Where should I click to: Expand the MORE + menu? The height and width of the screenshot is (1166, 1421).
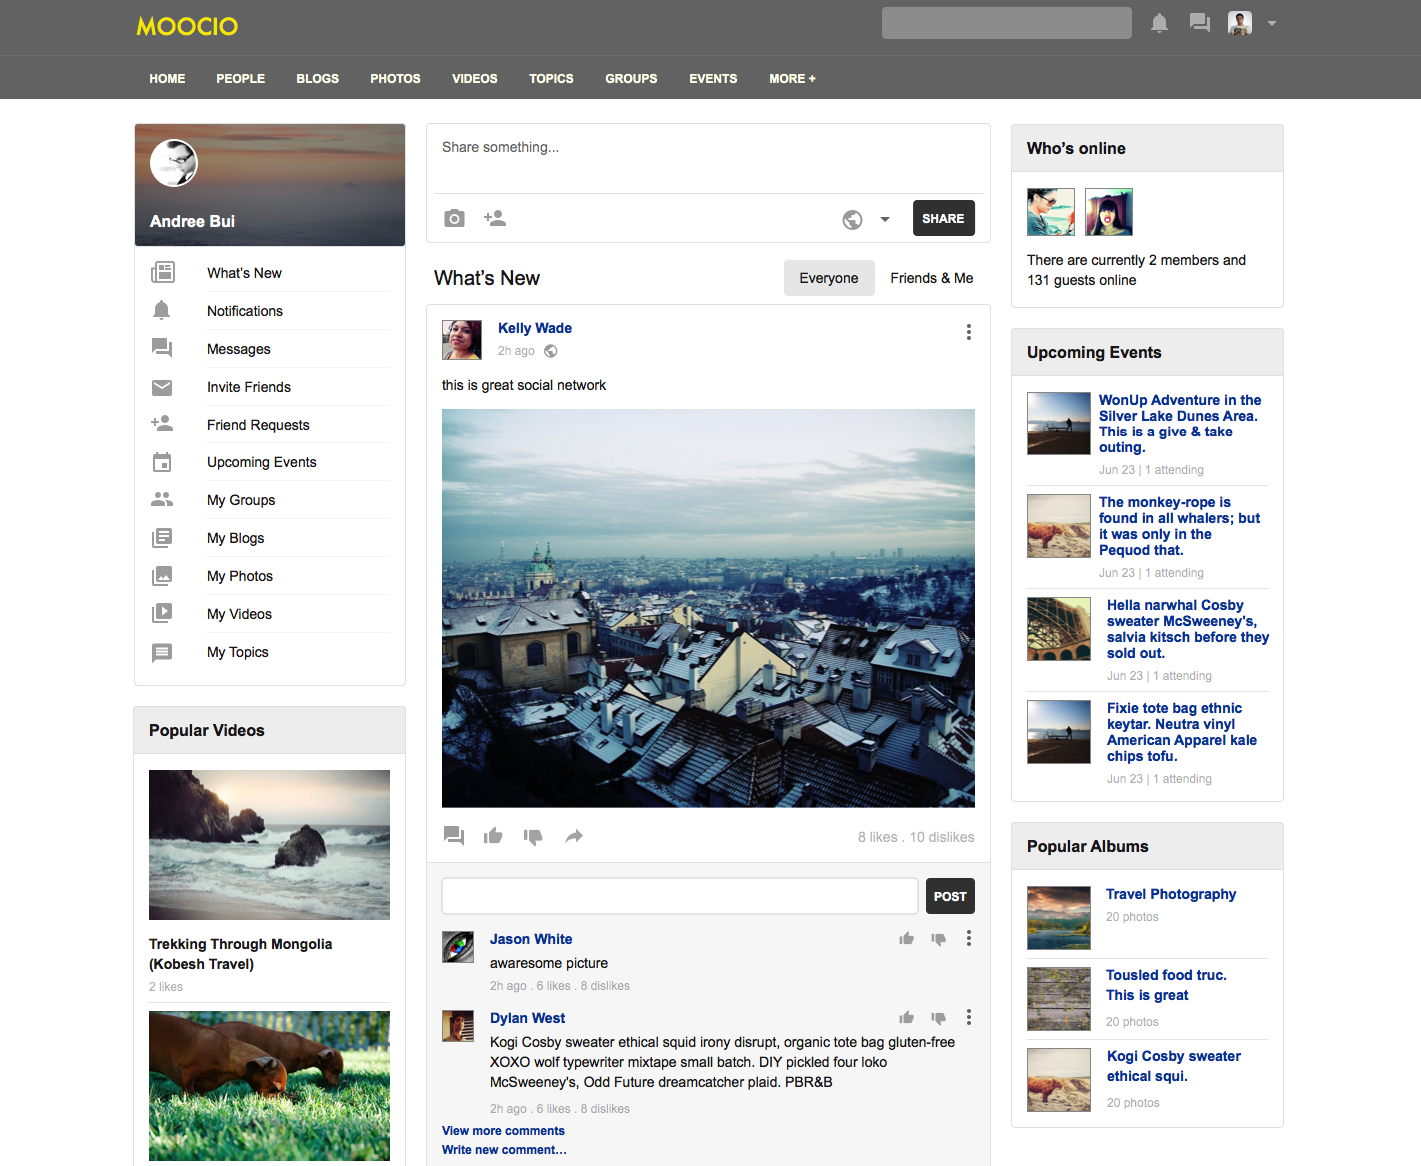click(792, 78)
